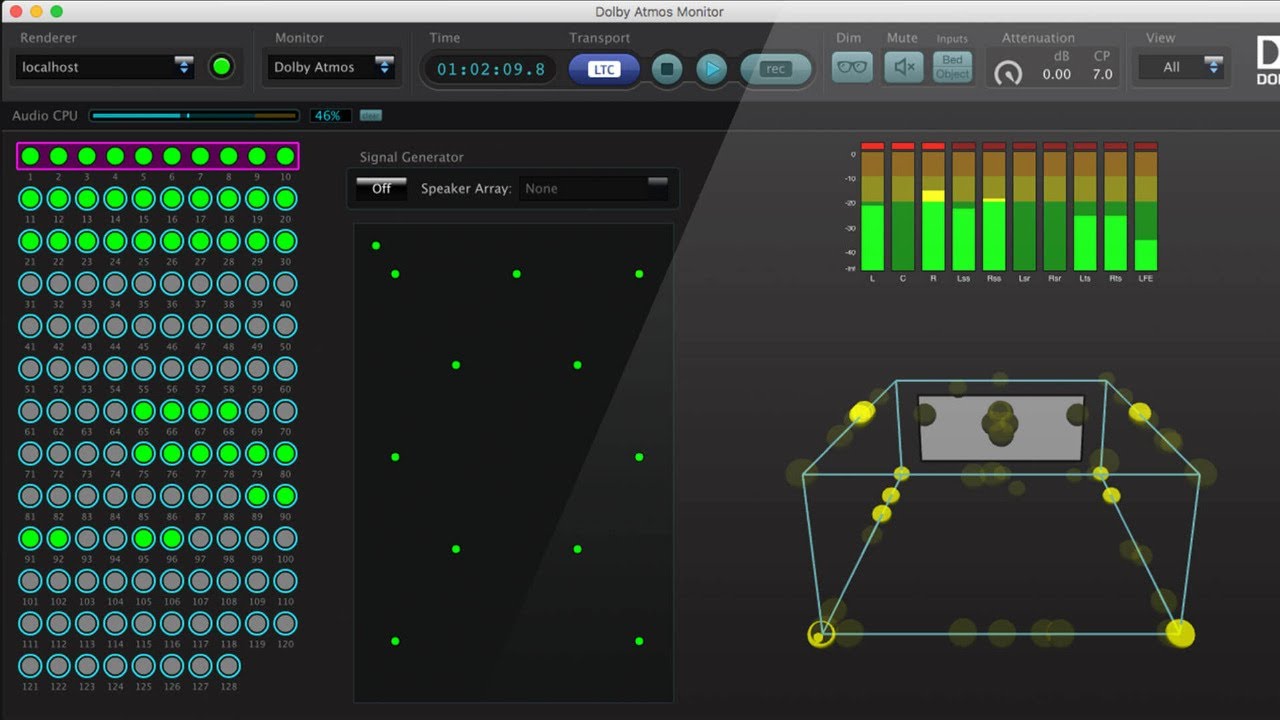Click the rec record button
Viewport: 1280px width, 720px height.
(x=775, y=69)
